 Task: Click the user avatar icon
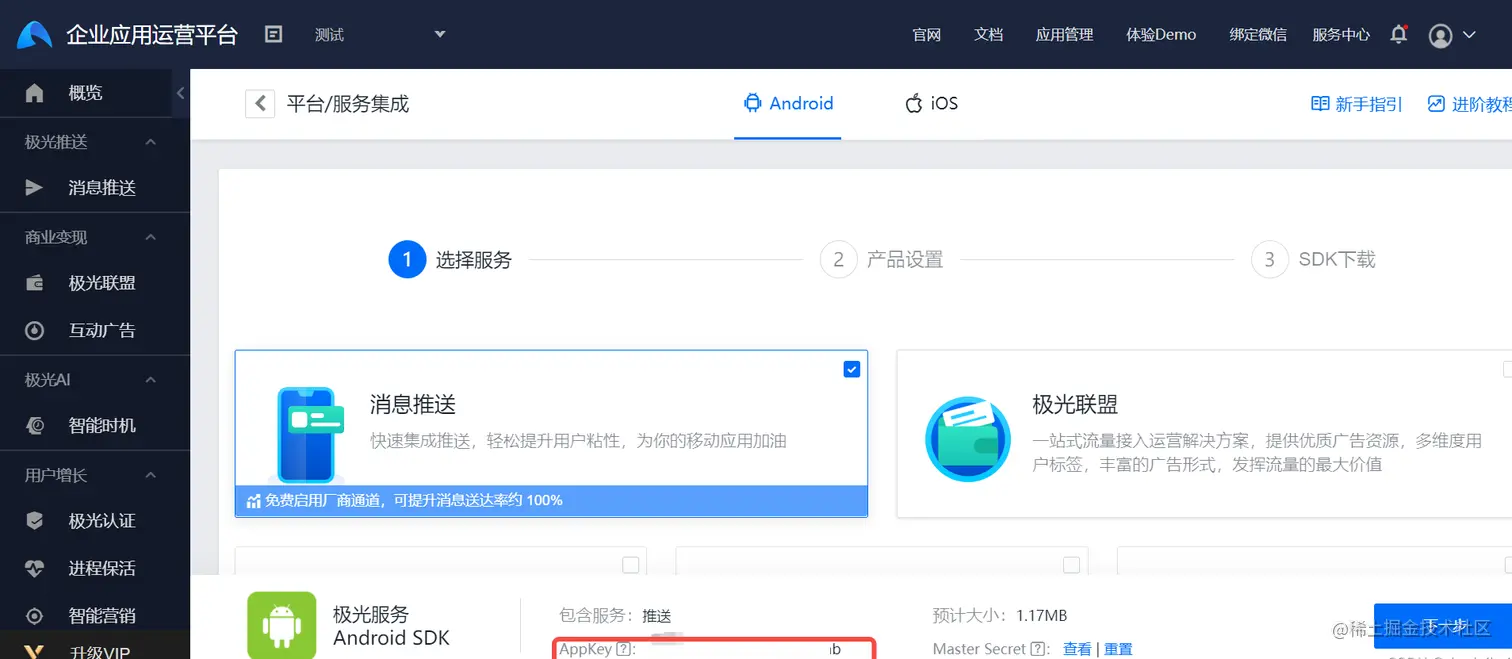[1441, 36]
